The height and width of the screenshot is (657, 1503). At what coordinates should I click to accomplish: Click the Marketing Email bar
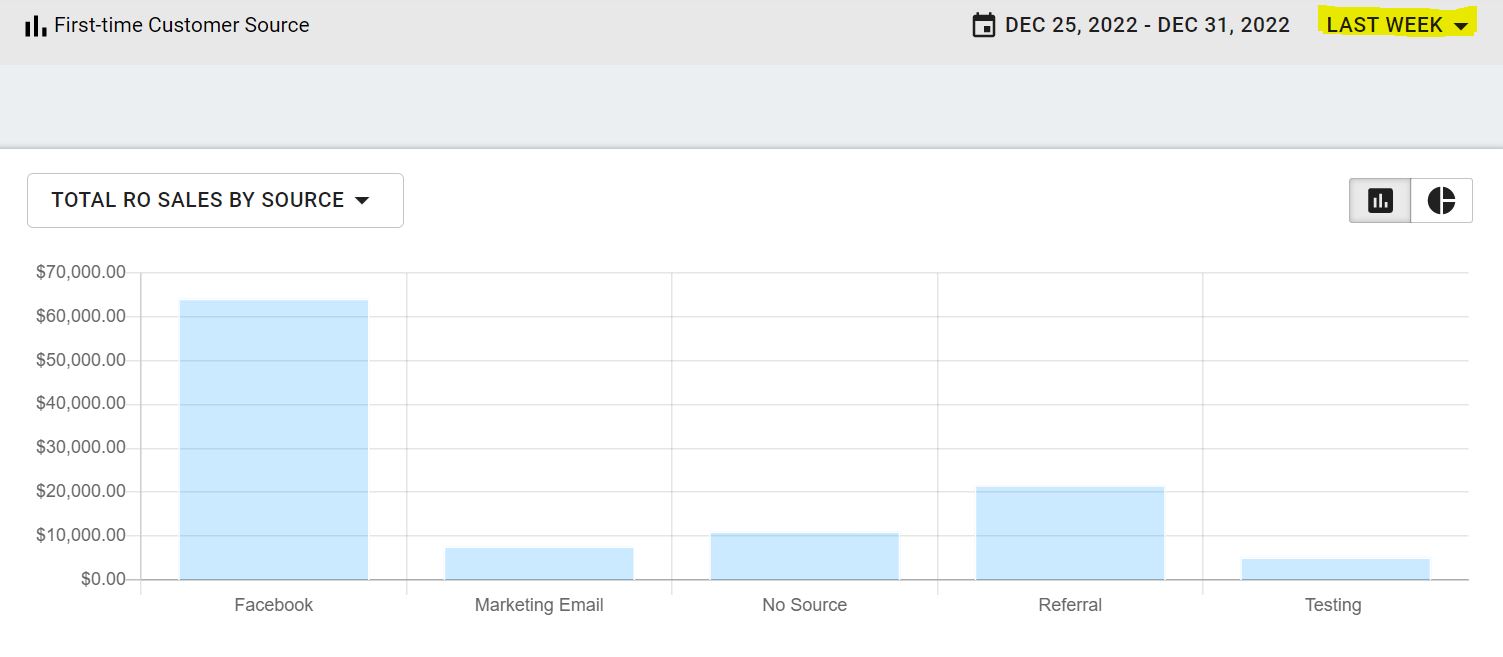point(539,564)
